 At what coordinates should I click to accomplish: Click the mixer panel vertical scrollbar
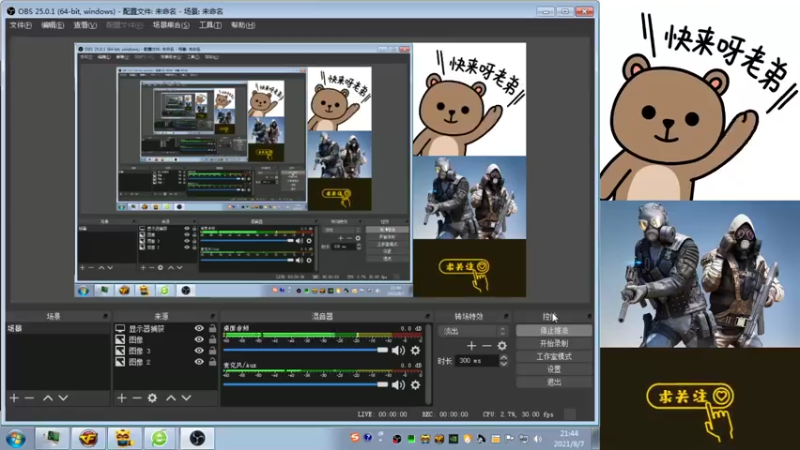[428, 364]
